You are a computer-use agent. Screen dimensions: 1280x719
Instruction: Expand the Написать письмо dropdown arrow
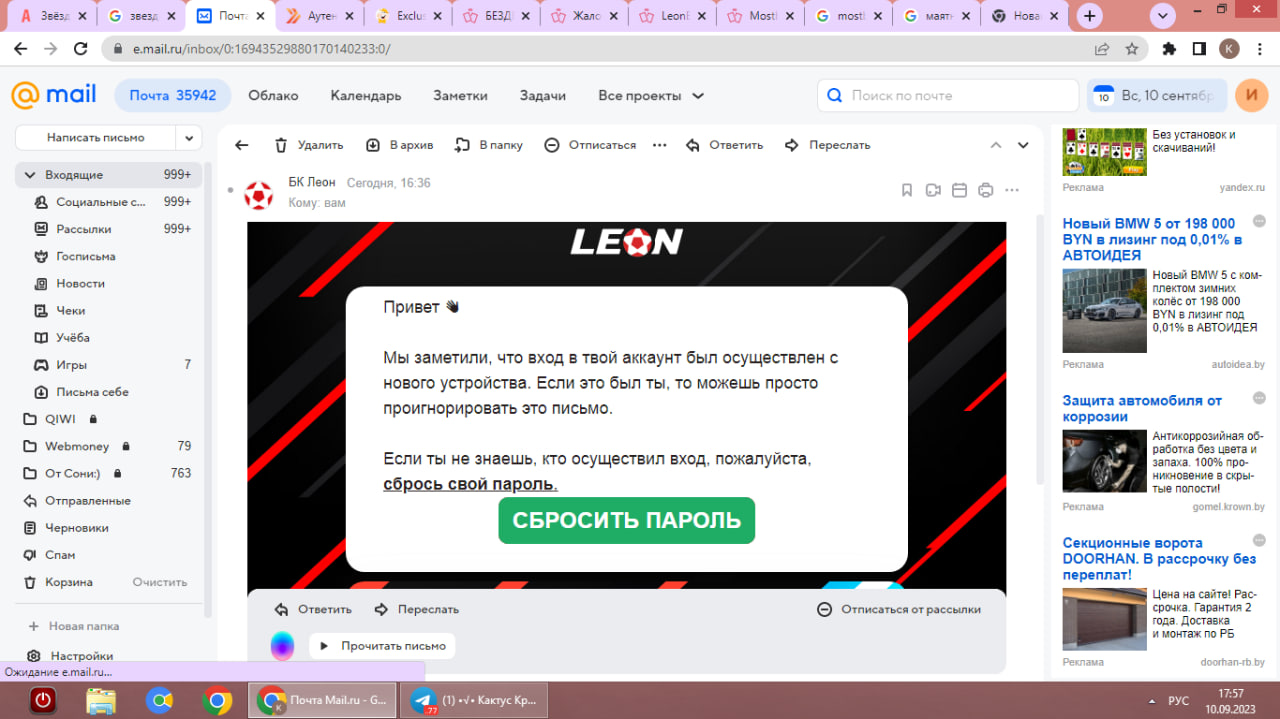coord(189,138)
